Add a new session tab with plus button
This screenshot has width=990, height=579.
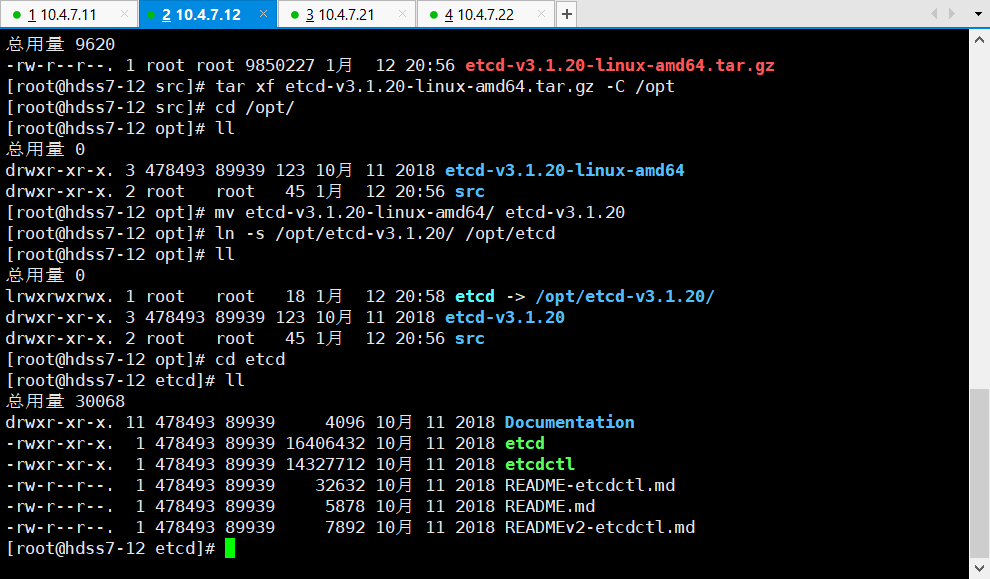[566, 14]
